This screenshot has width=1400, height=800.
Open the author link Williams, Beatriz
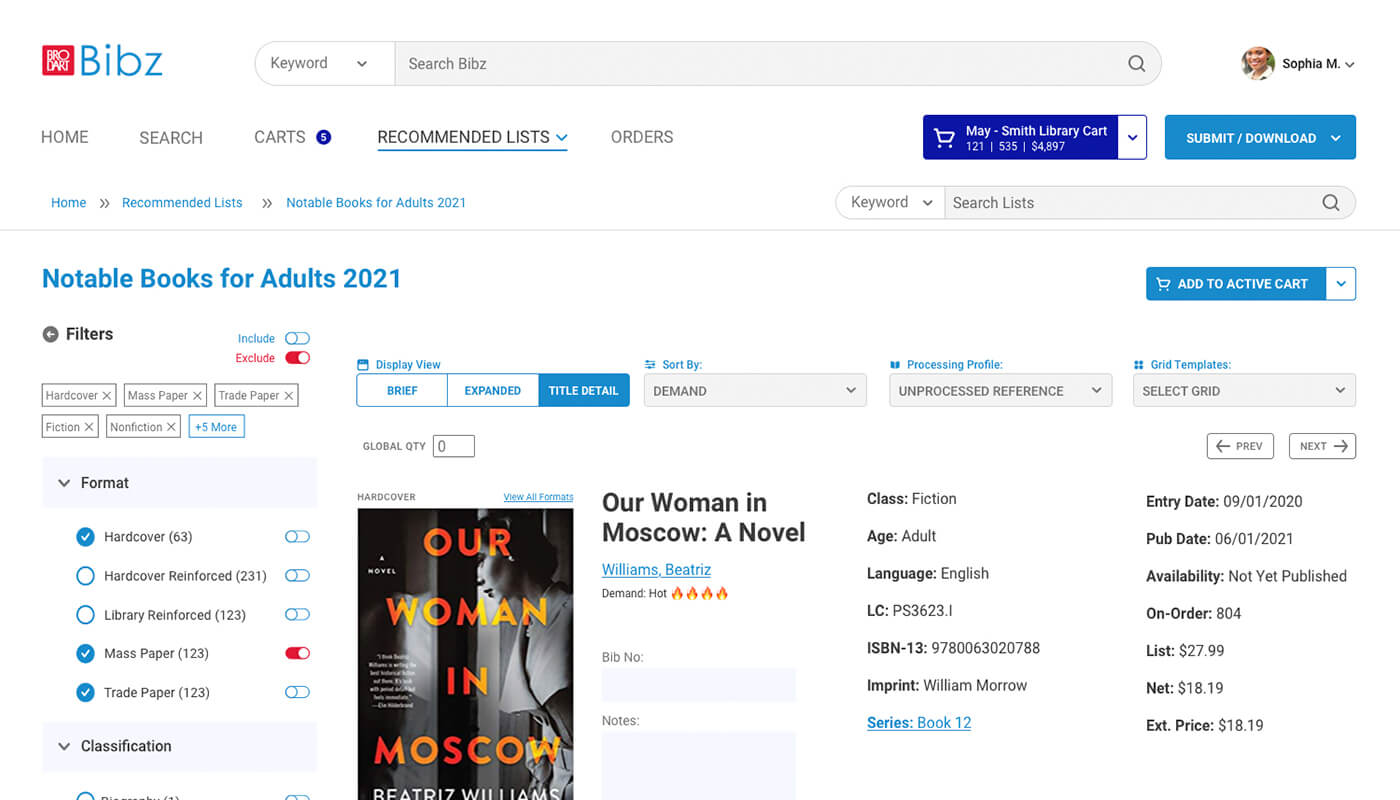point(656,569)
